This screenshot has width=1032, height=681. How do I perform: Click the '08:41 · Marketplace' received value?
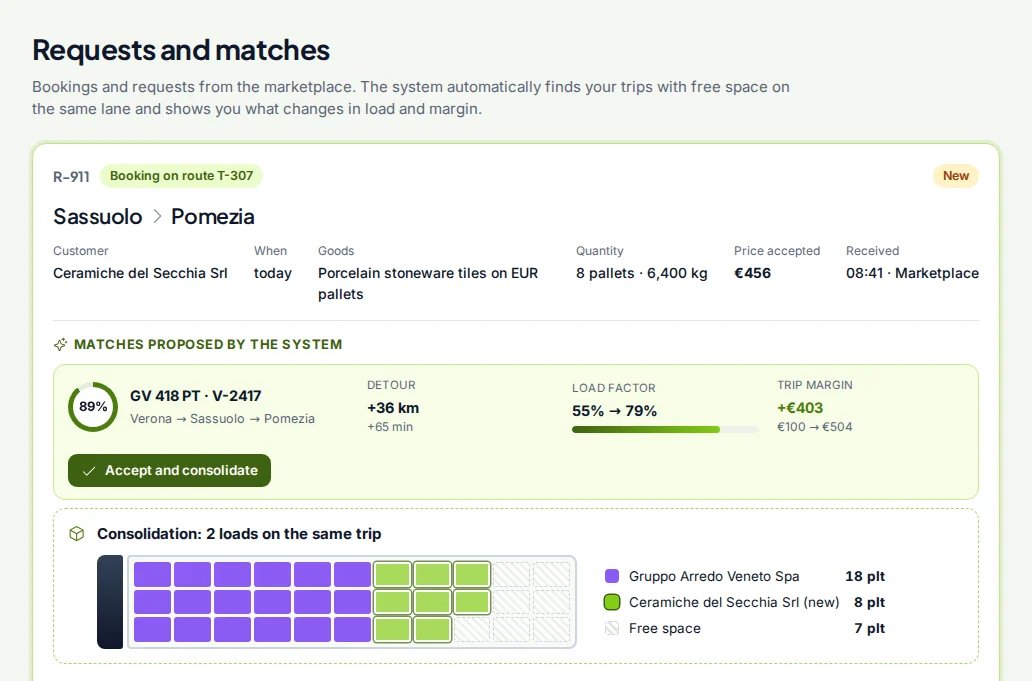[x=912, y=273]
